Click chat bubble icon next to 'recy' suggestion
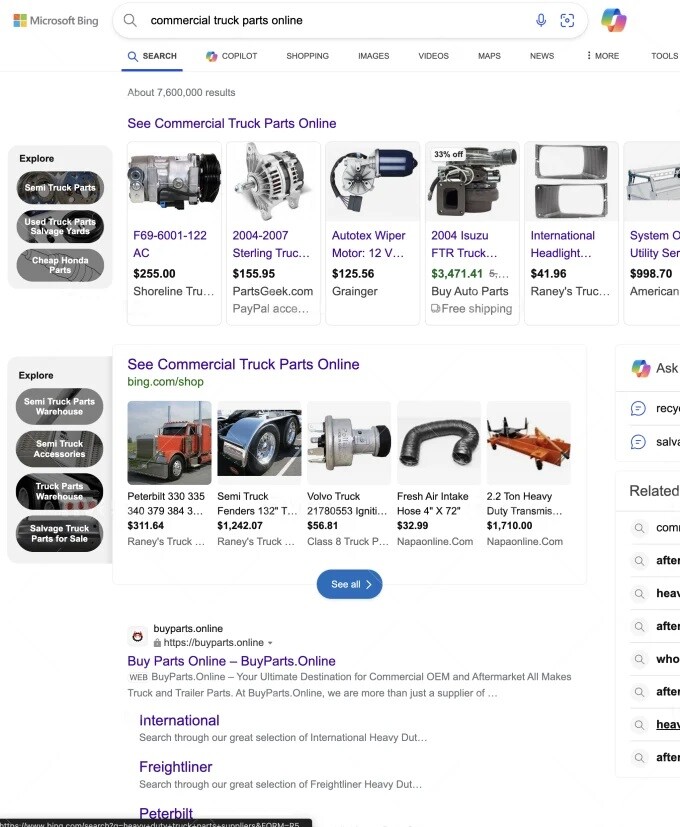680x827 pixels. pyautogui.click(x=638, y=408)
